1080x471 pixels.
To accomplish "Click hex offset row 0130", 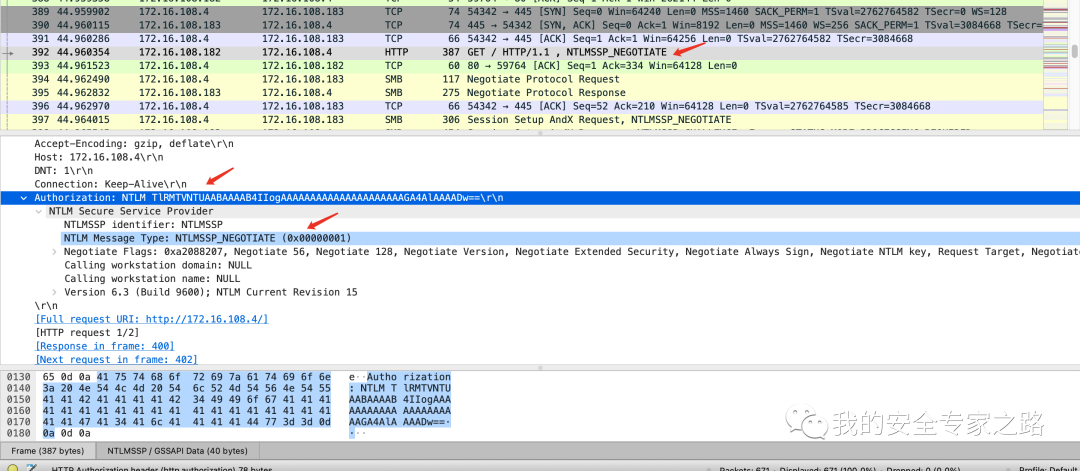I will 17,377.
